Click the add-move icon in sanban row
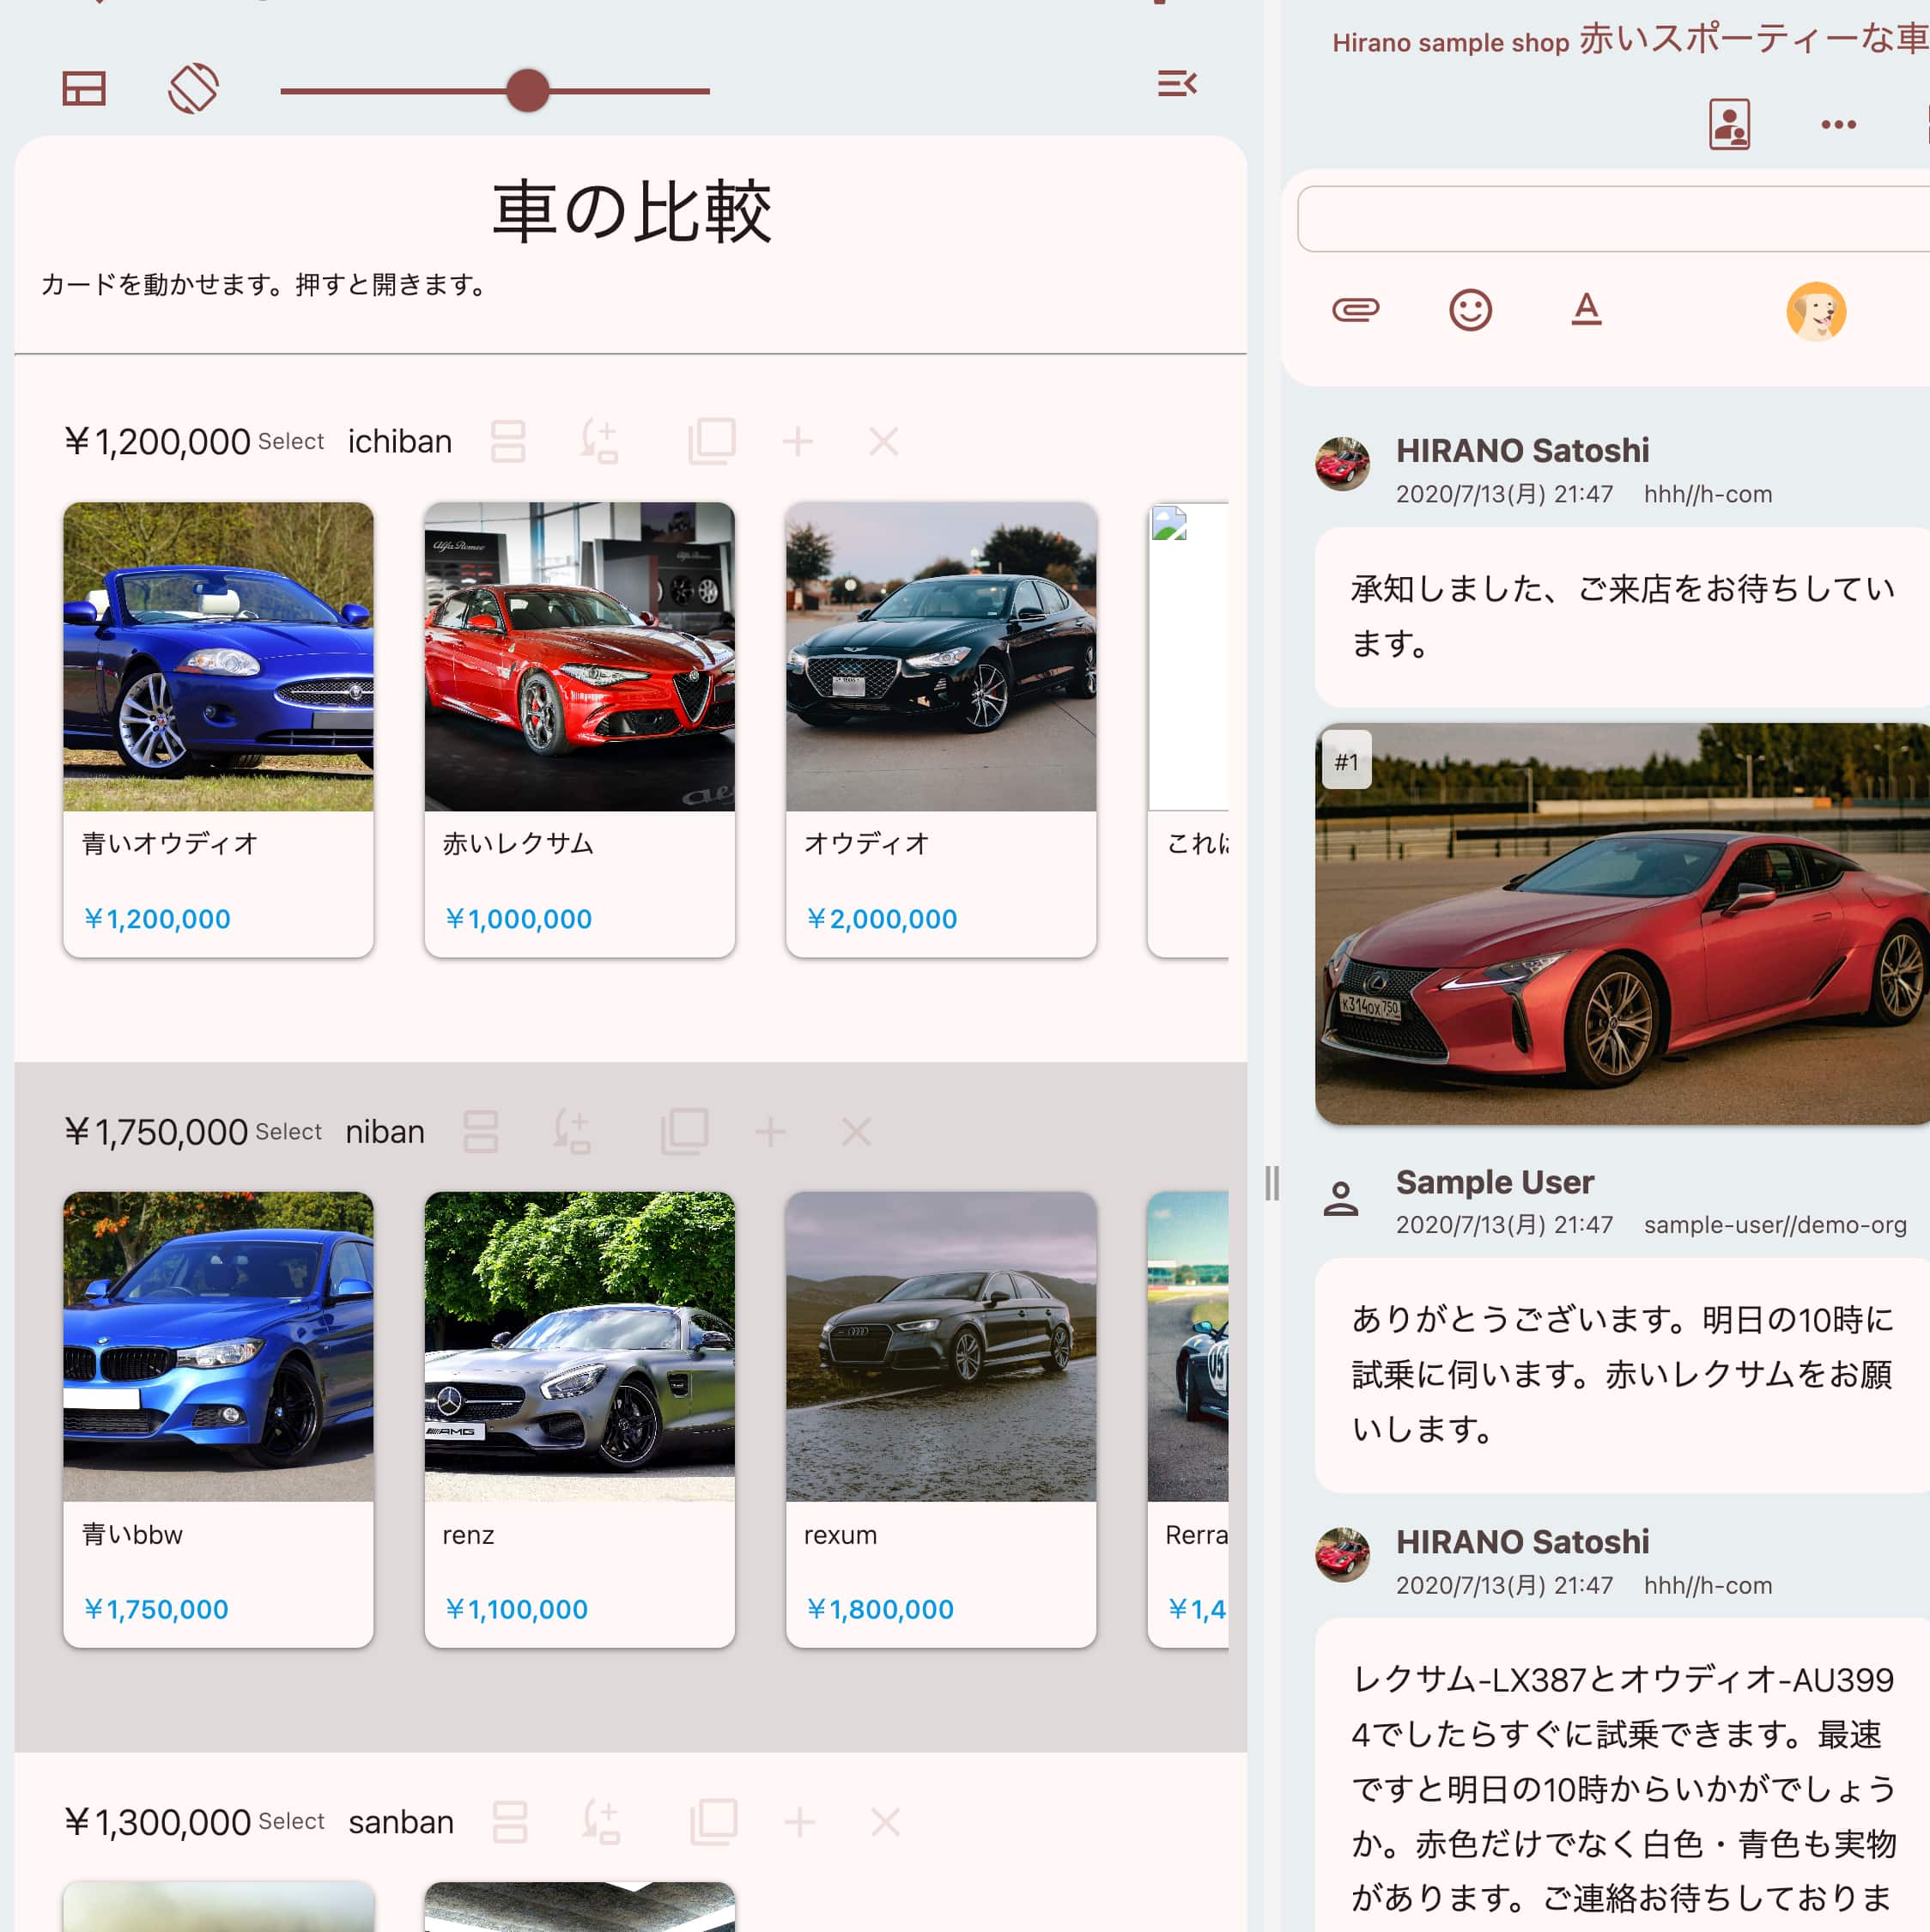The image size is (1930, 1932). 601,1822
